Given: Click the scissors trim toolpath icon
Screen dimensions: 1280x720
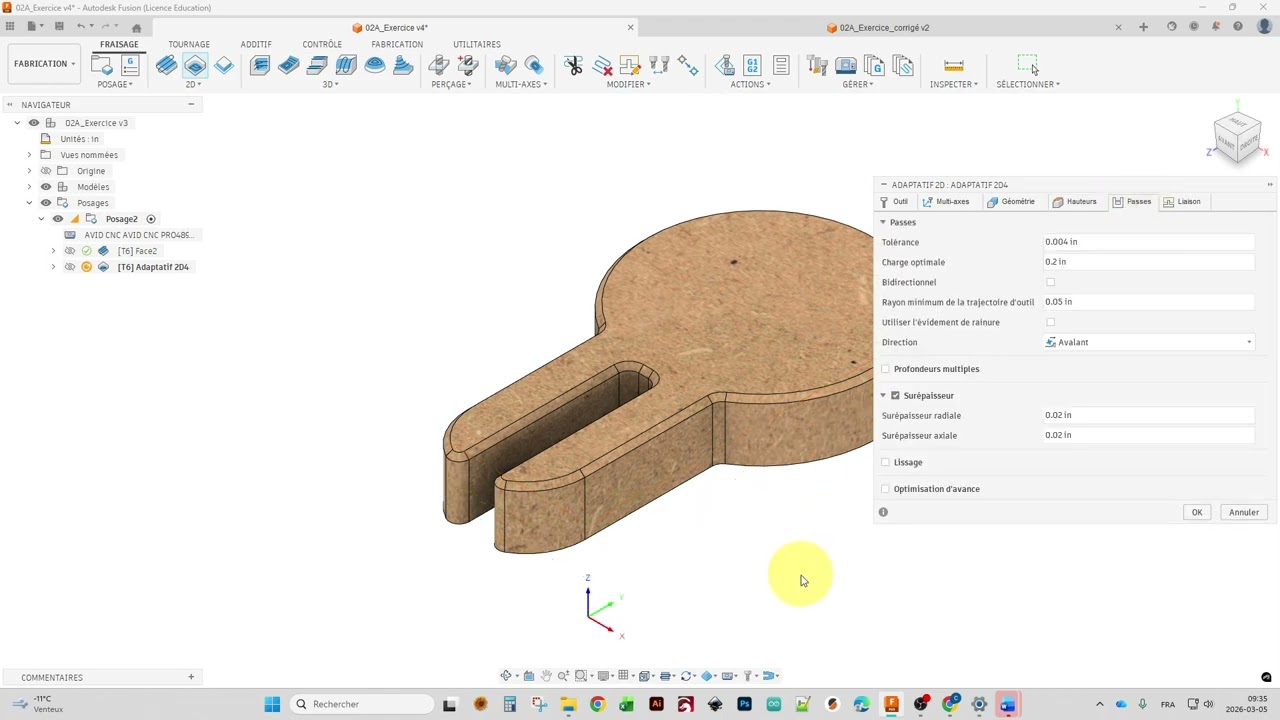Looking at the screenshot, I should pyautogui.click(x=573, y=65).
